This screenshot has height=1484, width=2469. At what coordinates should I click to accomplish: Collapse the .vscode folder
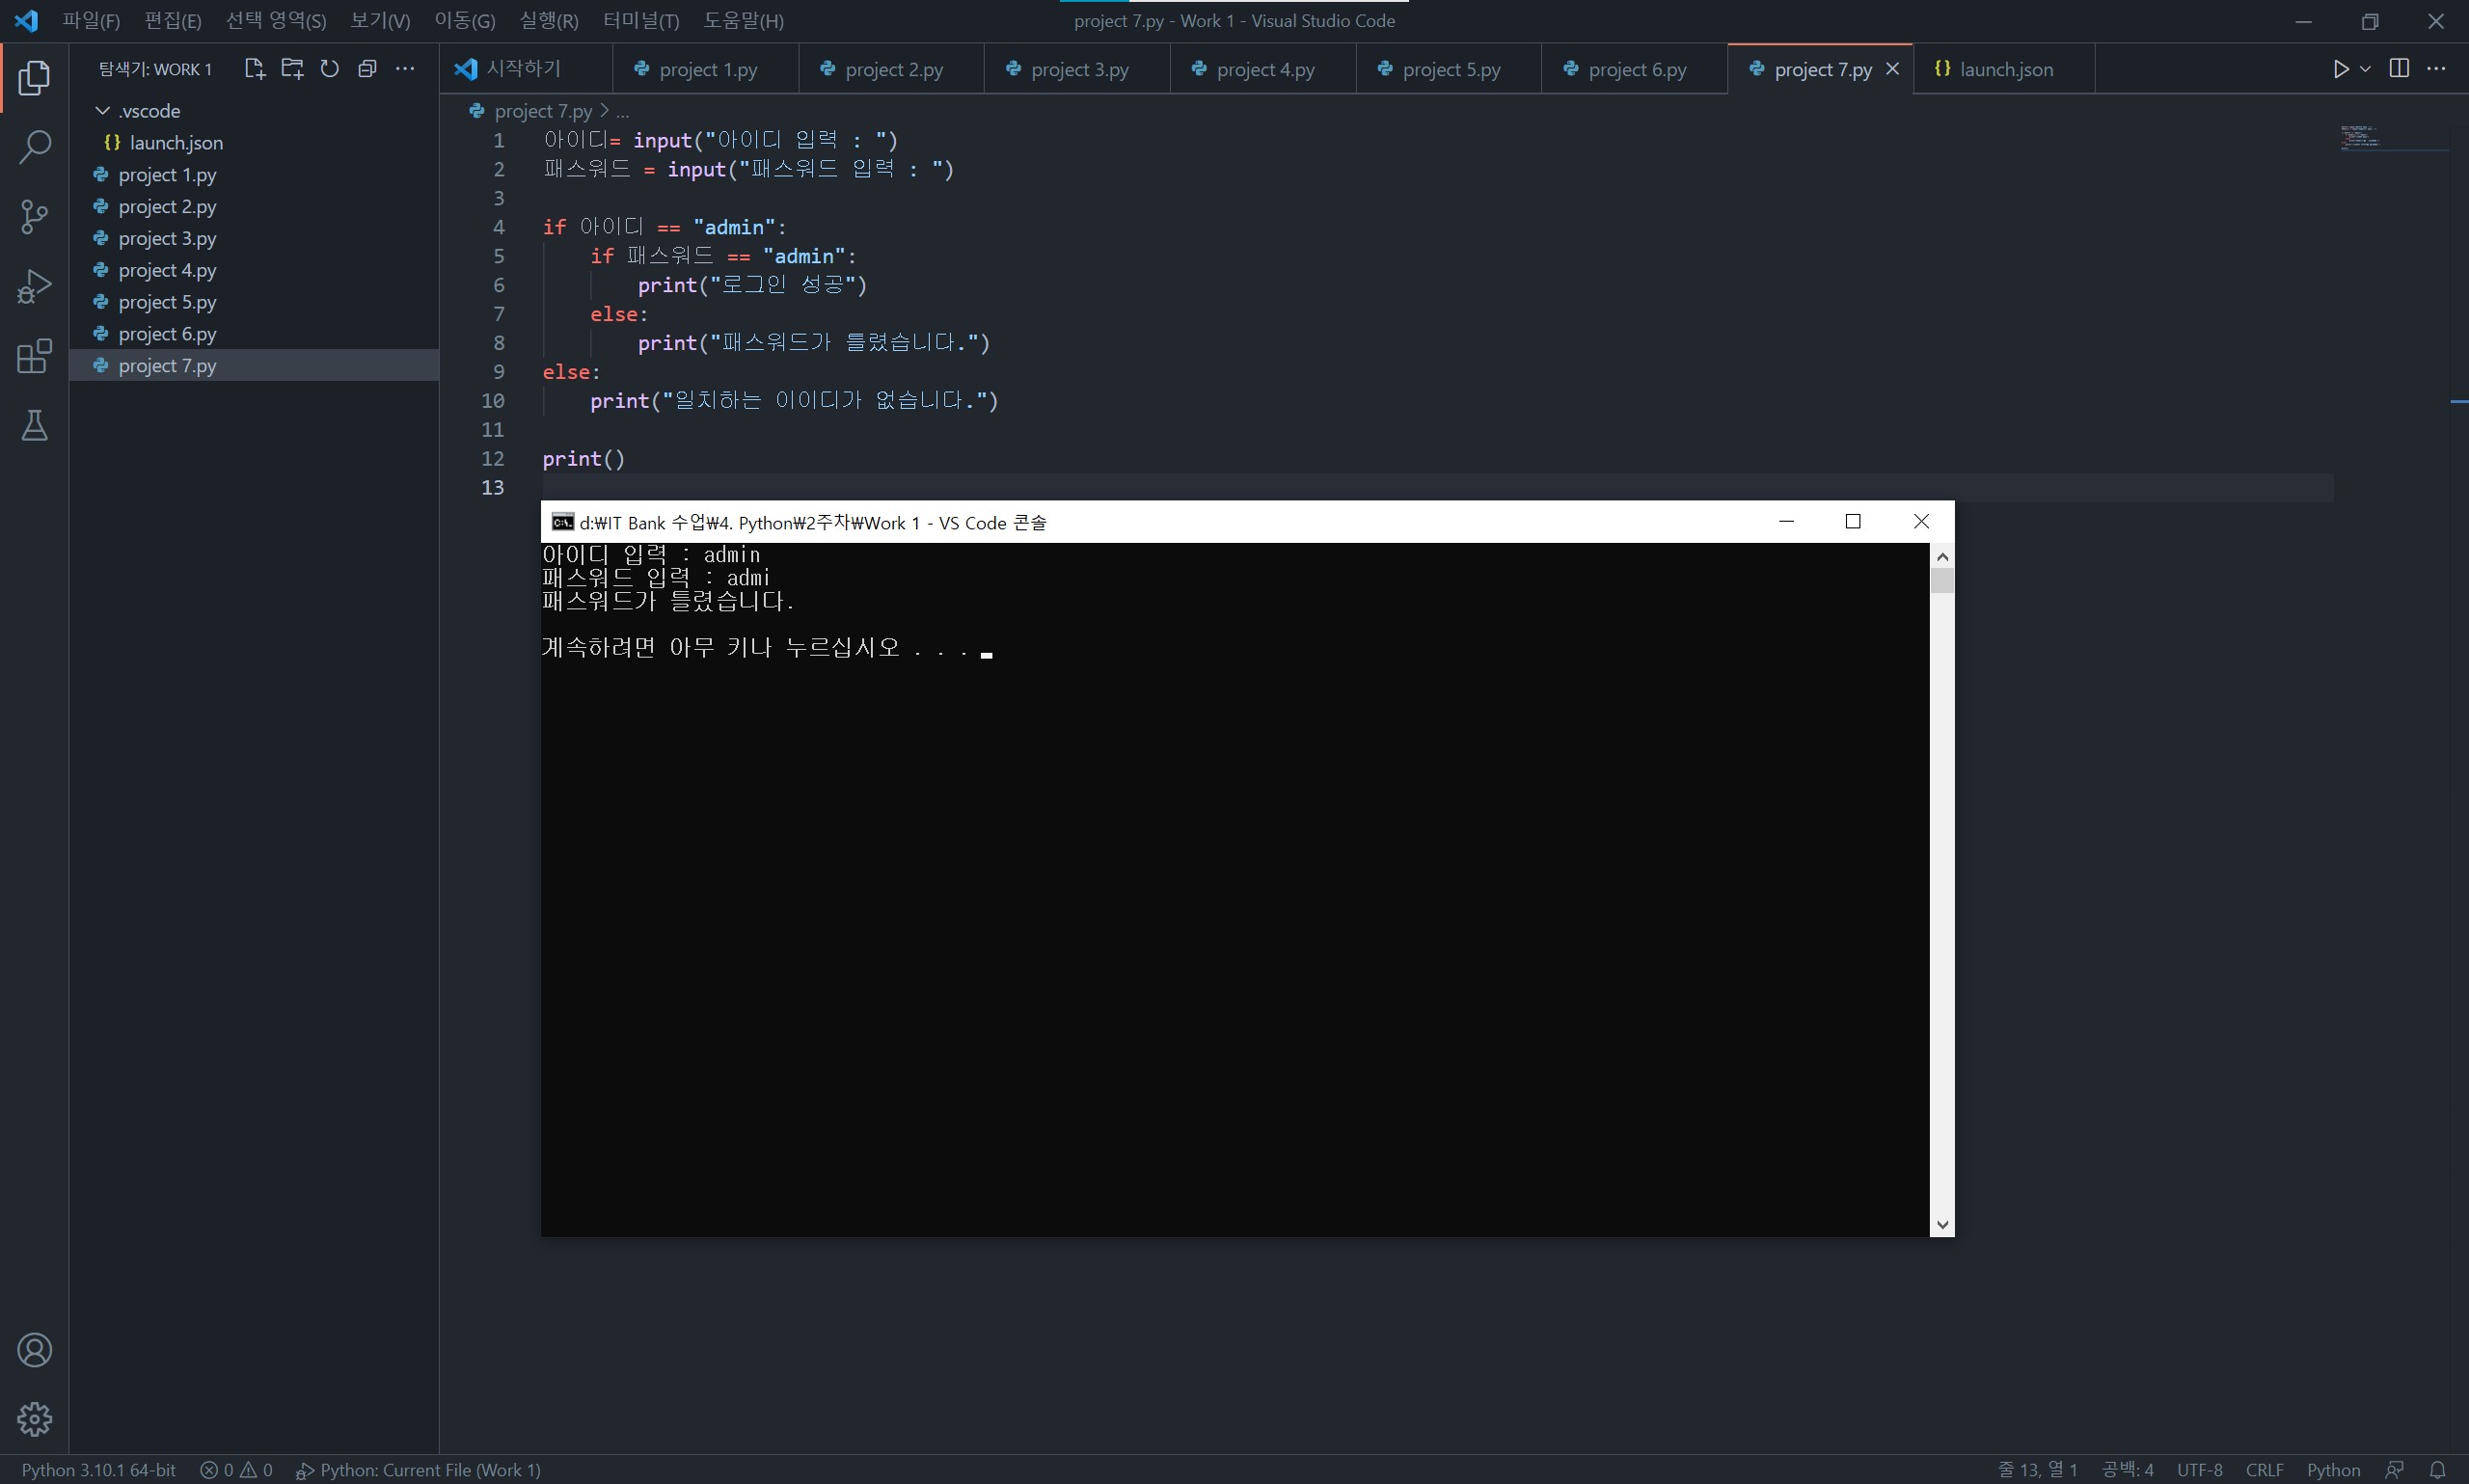[102, 111]
